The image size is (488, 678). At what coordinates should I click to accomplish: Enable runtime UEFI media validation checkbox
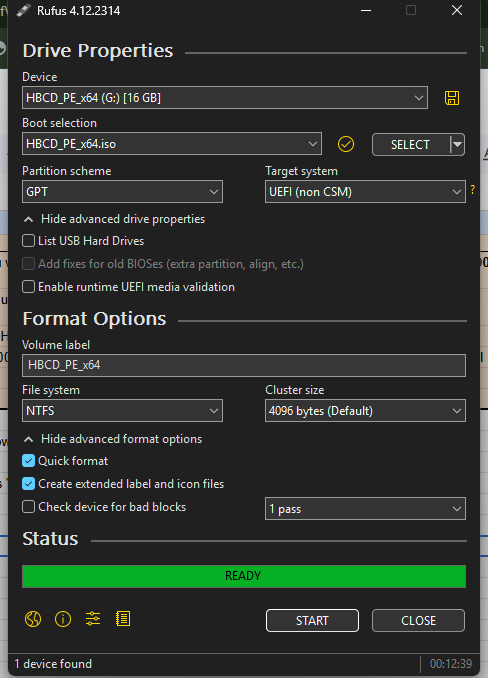click(29, 287)
